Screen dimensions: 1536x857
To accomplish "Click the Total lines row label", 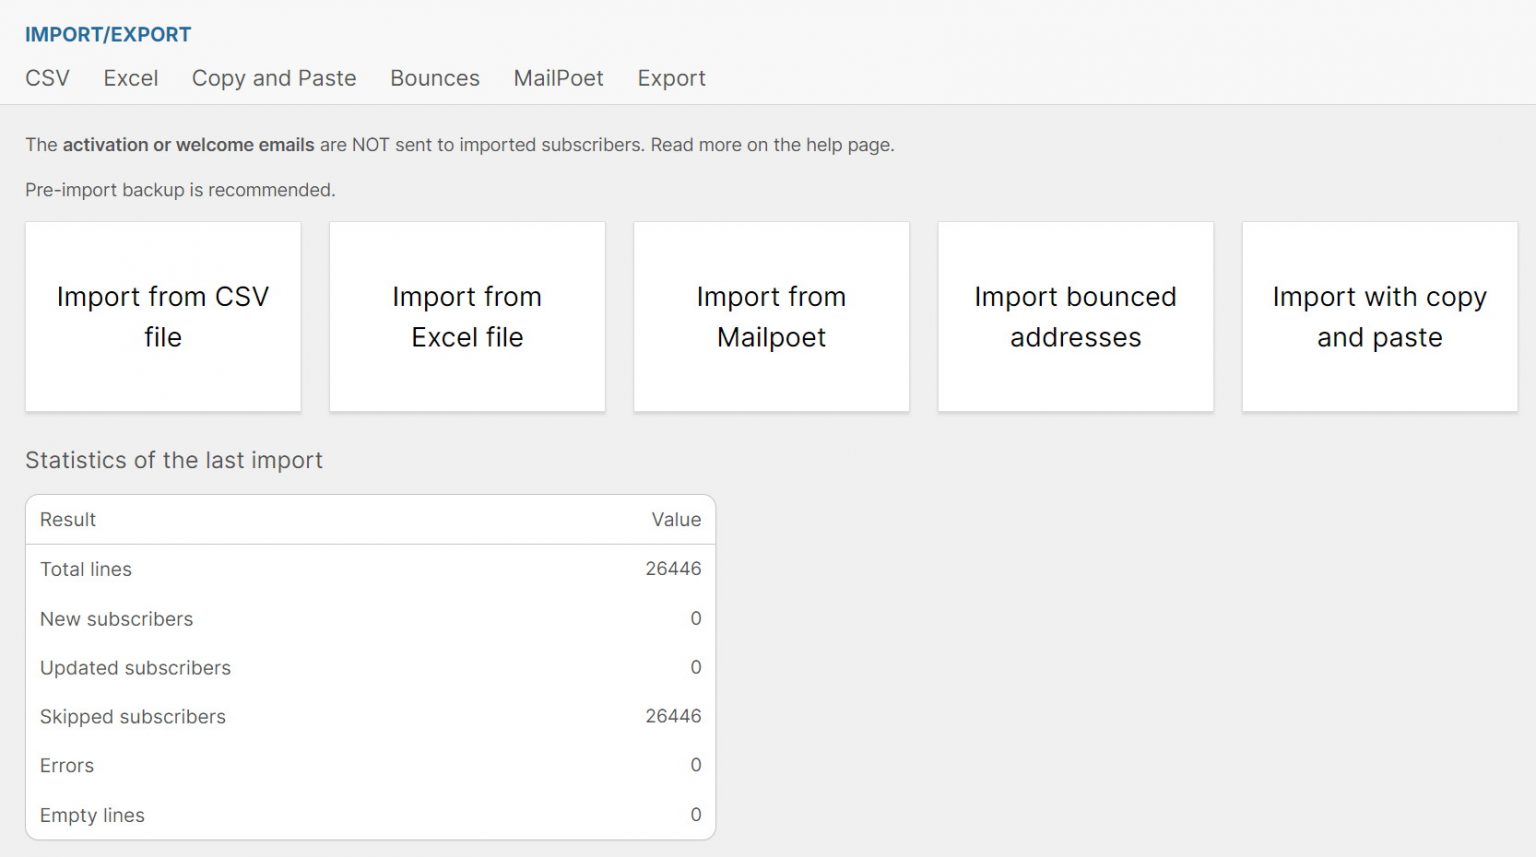I will pyautogui.click(x=86, y=569).
